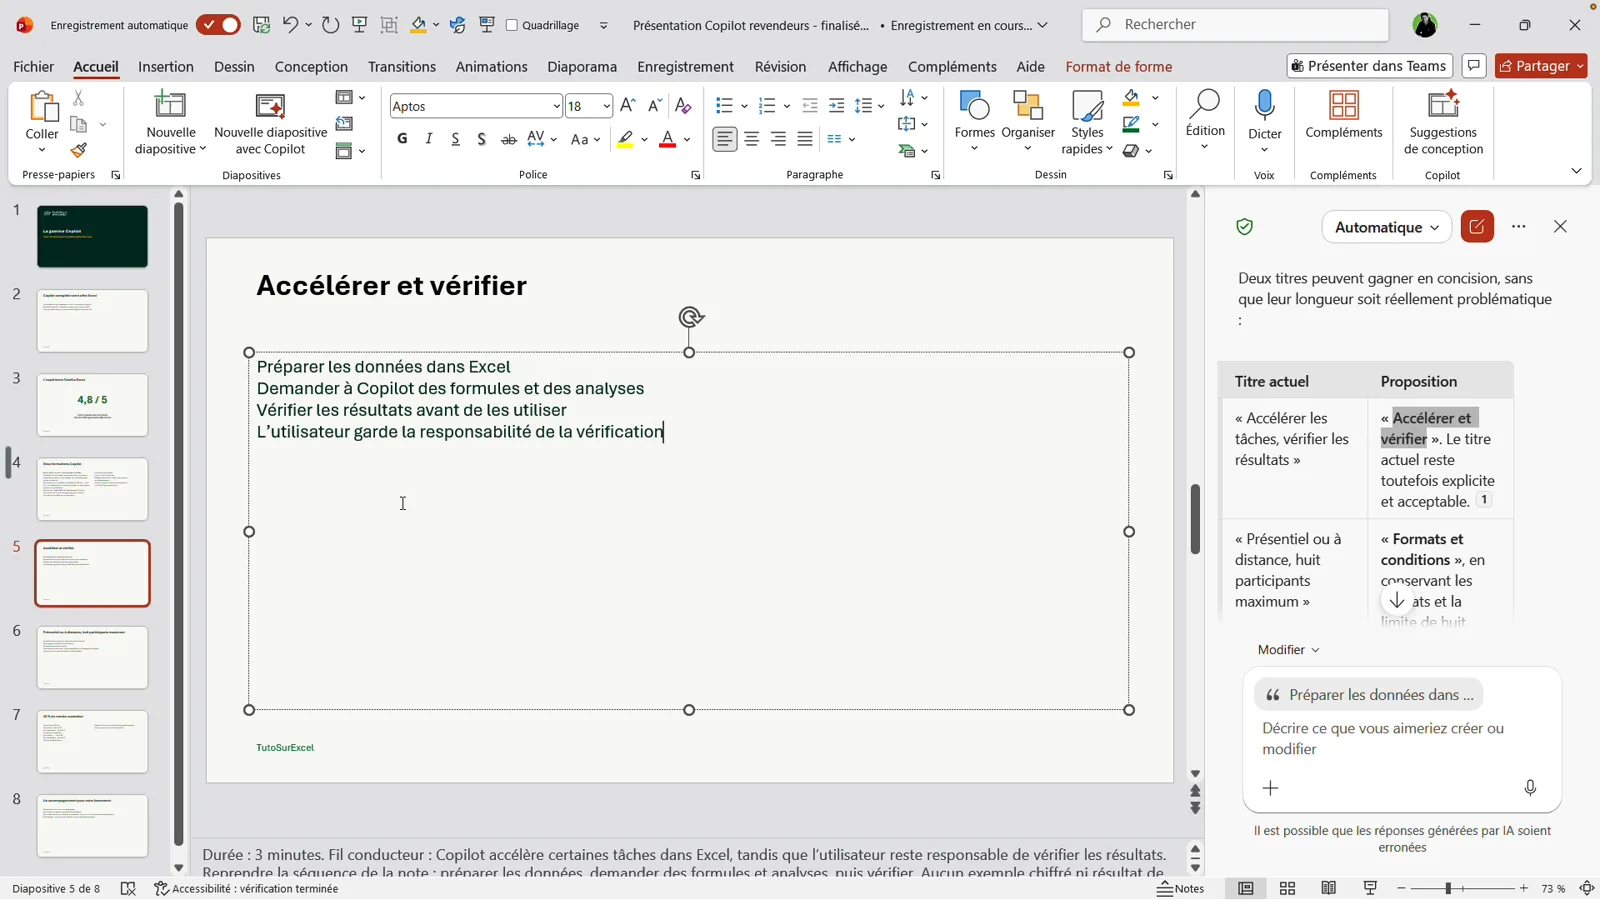Start a new chat in the Copilot pane
Screen dimensions: 1600x900
pyautogui.click(x=1477, y=227)
